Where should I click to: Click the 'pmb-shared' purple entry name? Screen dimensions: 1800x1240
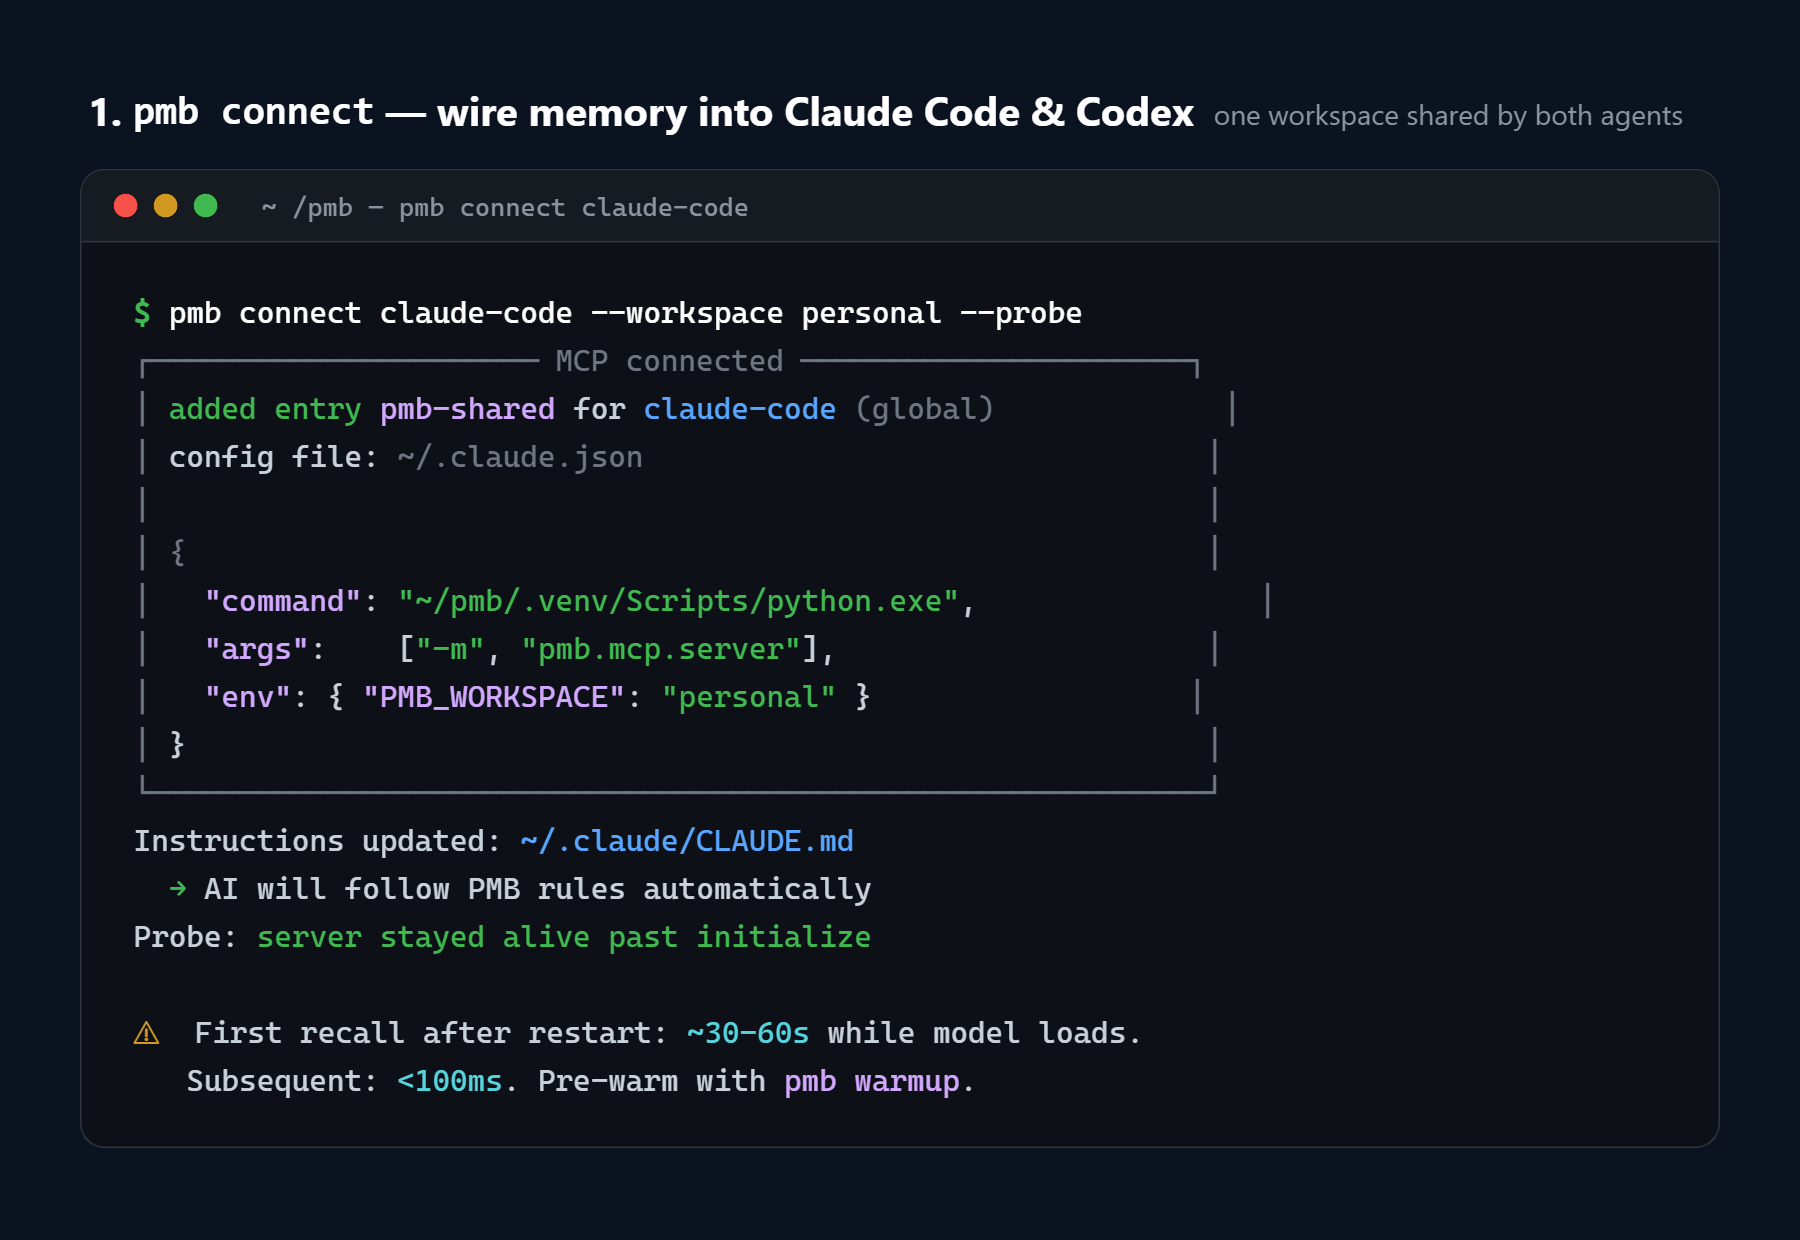click(467, 409)
